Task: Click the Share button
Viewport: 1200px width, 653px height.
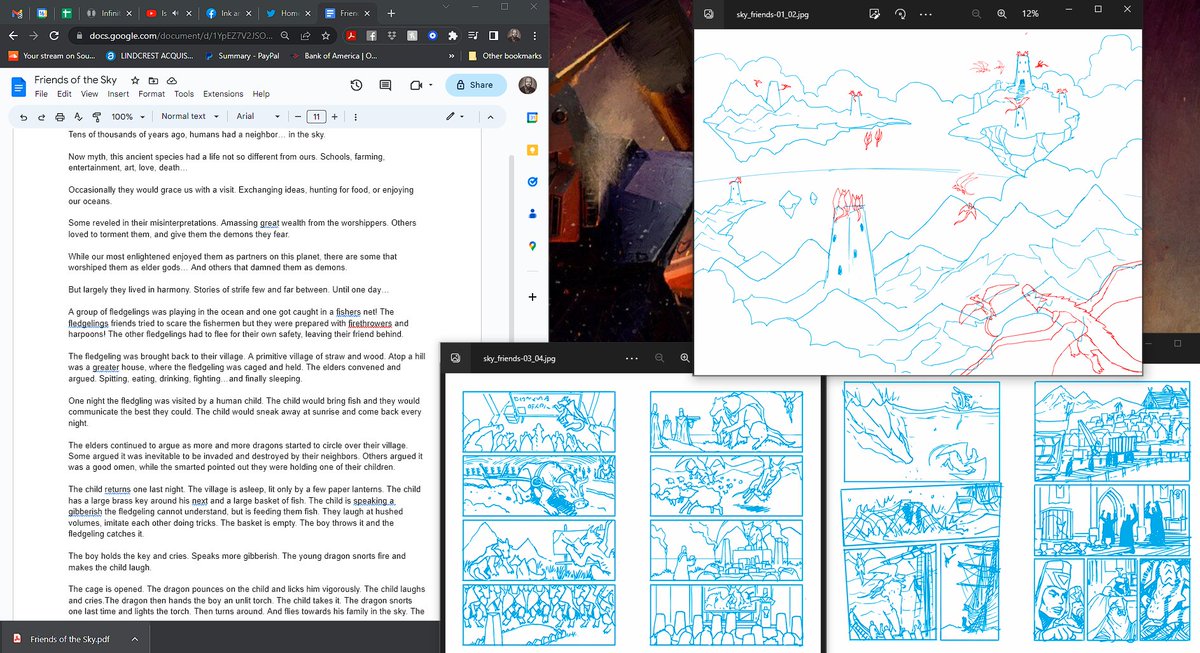Action: (x=475, y=85)
